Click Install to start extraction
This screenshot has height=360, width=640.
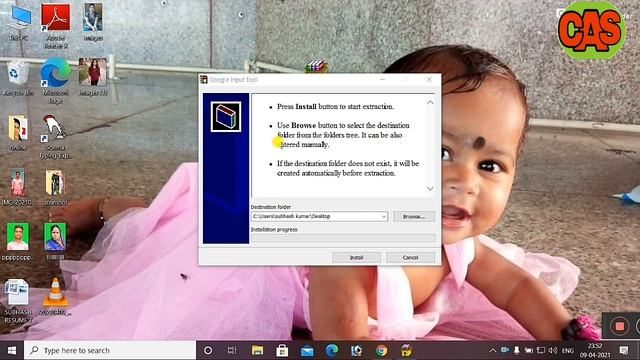(356, 258)
